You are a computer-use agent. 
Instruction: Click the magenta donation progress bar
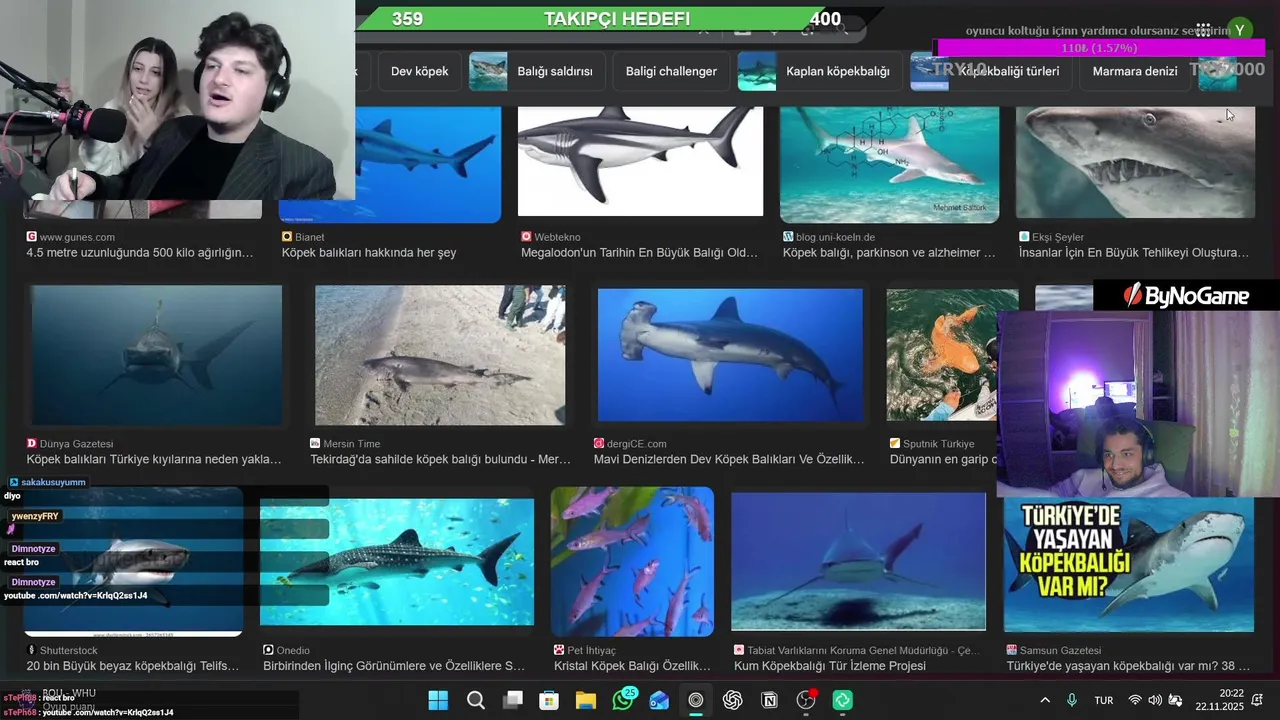1100,48
